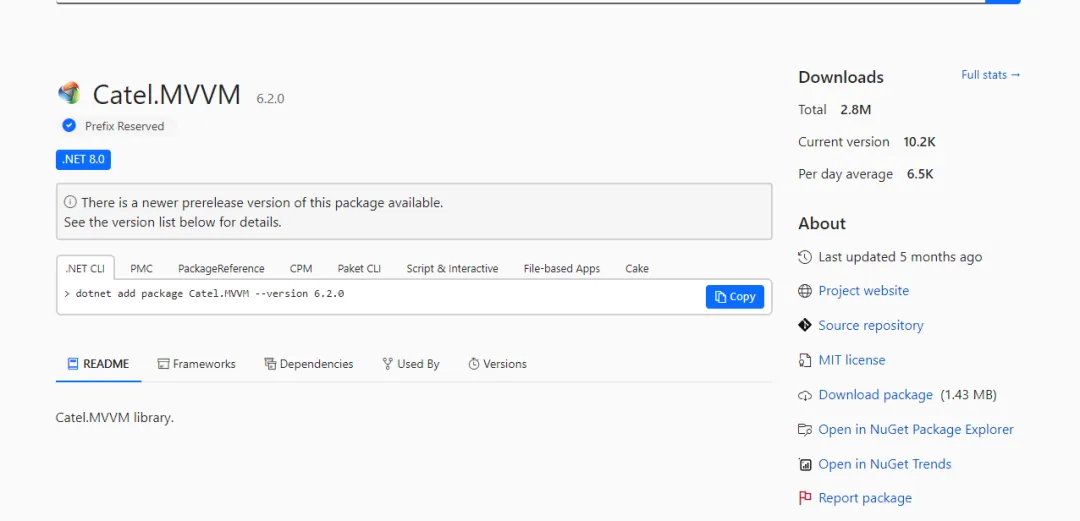Click the NuGet Trends chart icon

(x=804, y=464)
